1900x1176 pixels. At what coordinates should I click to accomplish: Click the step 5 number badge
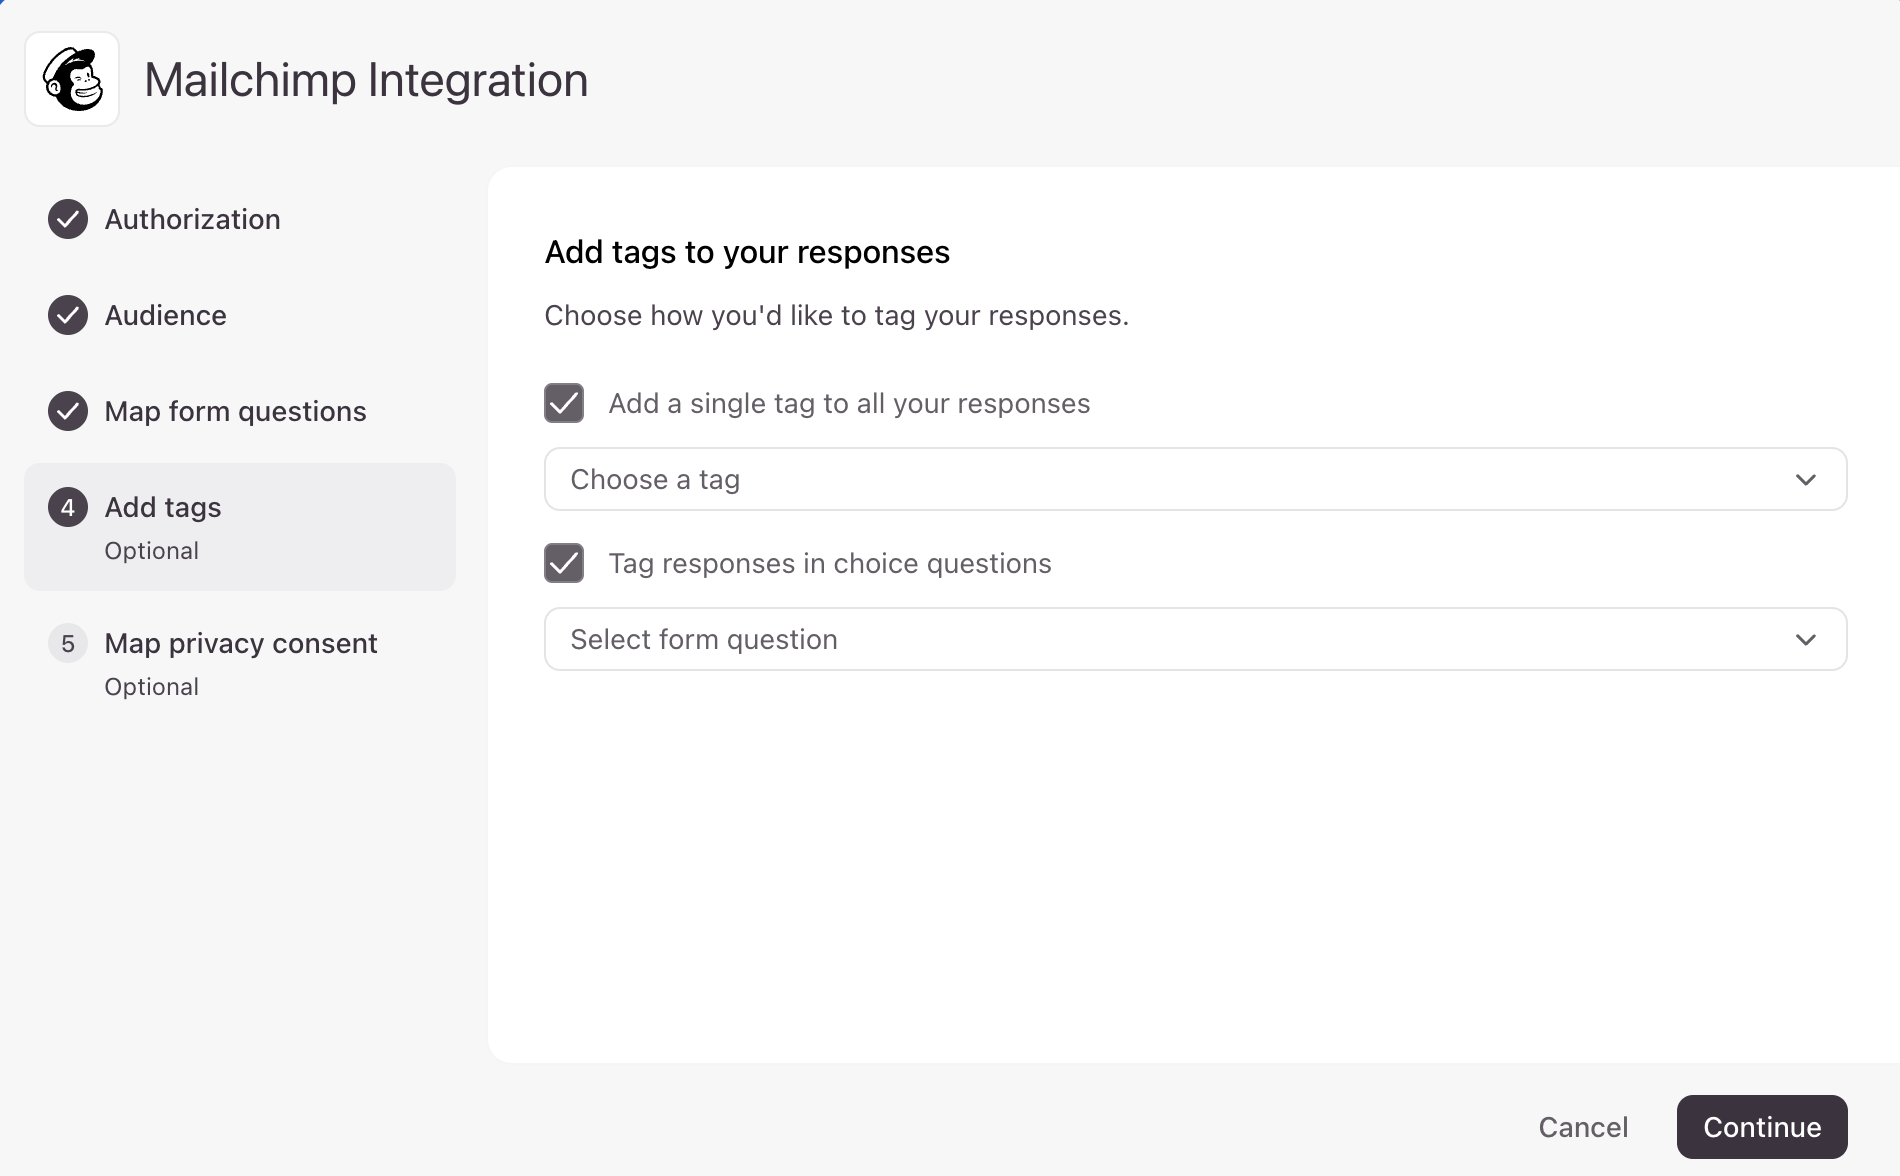[x=68, y=643]
